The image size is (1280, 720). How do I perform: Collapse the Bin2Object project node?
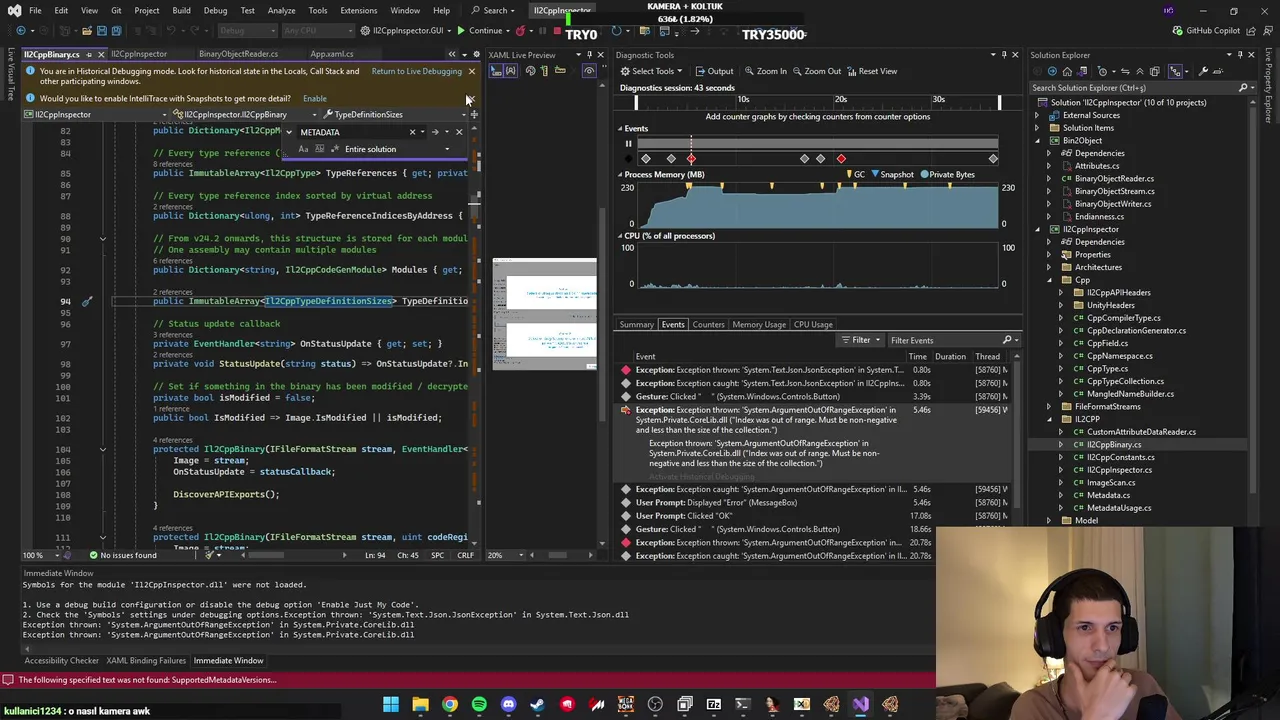(1037, 141)
